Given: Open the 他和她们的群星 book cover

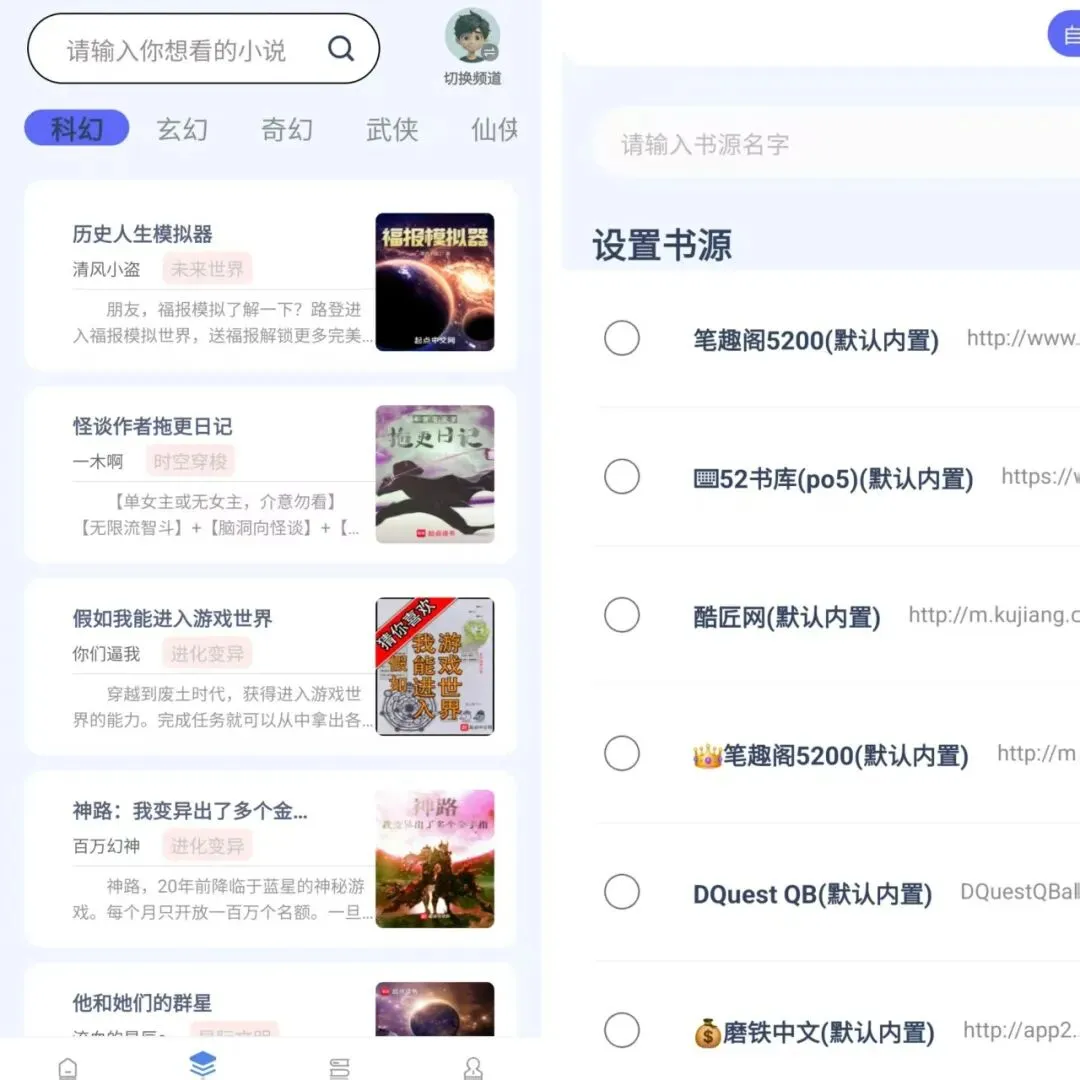Looking at the screenshot, I should click(x=435, y=1009).
